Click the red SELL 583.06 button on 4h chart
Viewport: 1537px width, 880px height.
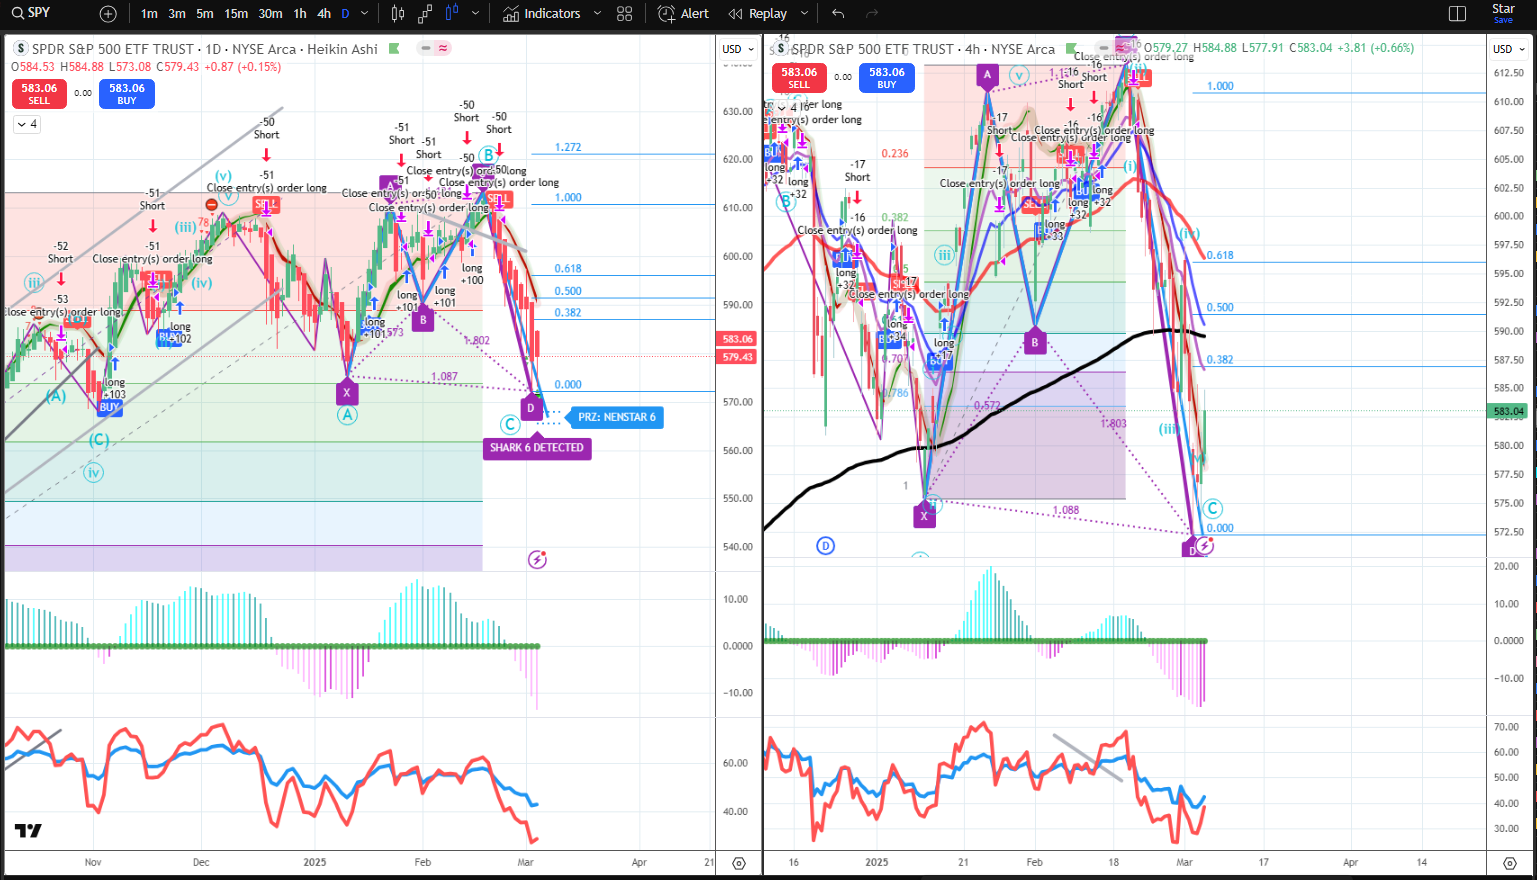pyautogui.click(x=799, y=78)
